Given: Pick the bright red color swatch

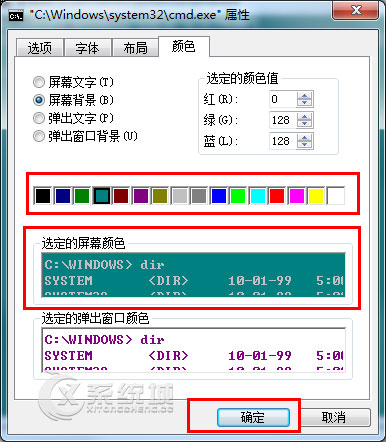Looking at the screenshot, I should [277, 196].
